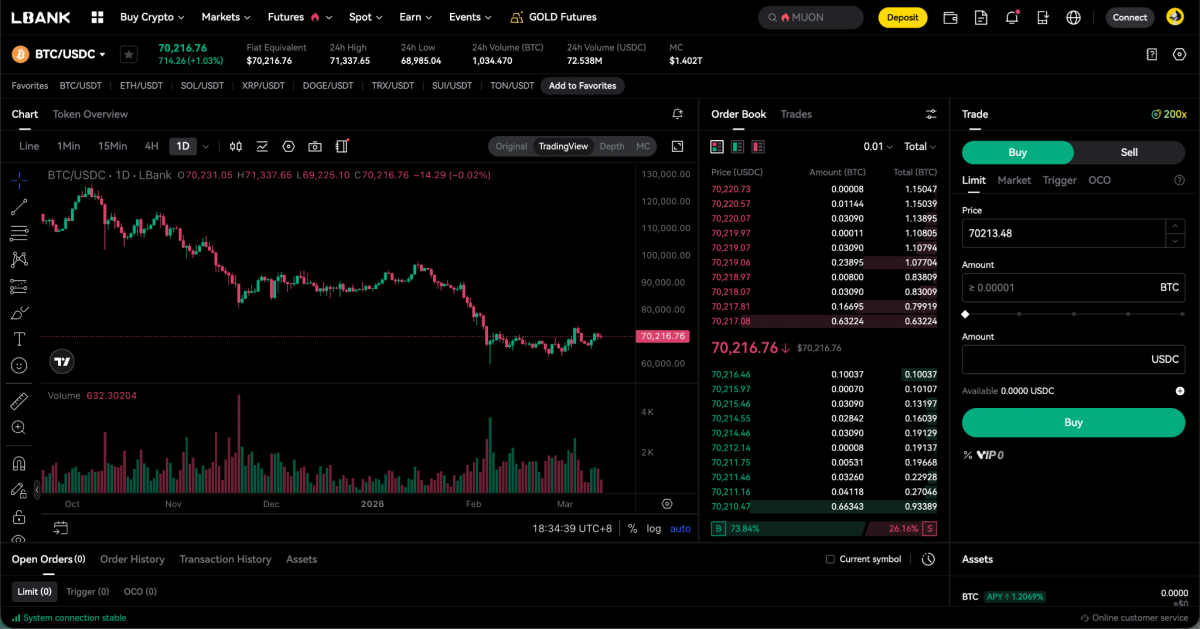Open the Total display dropdown
Viewport: 1200px width, 629px height.
918,146
